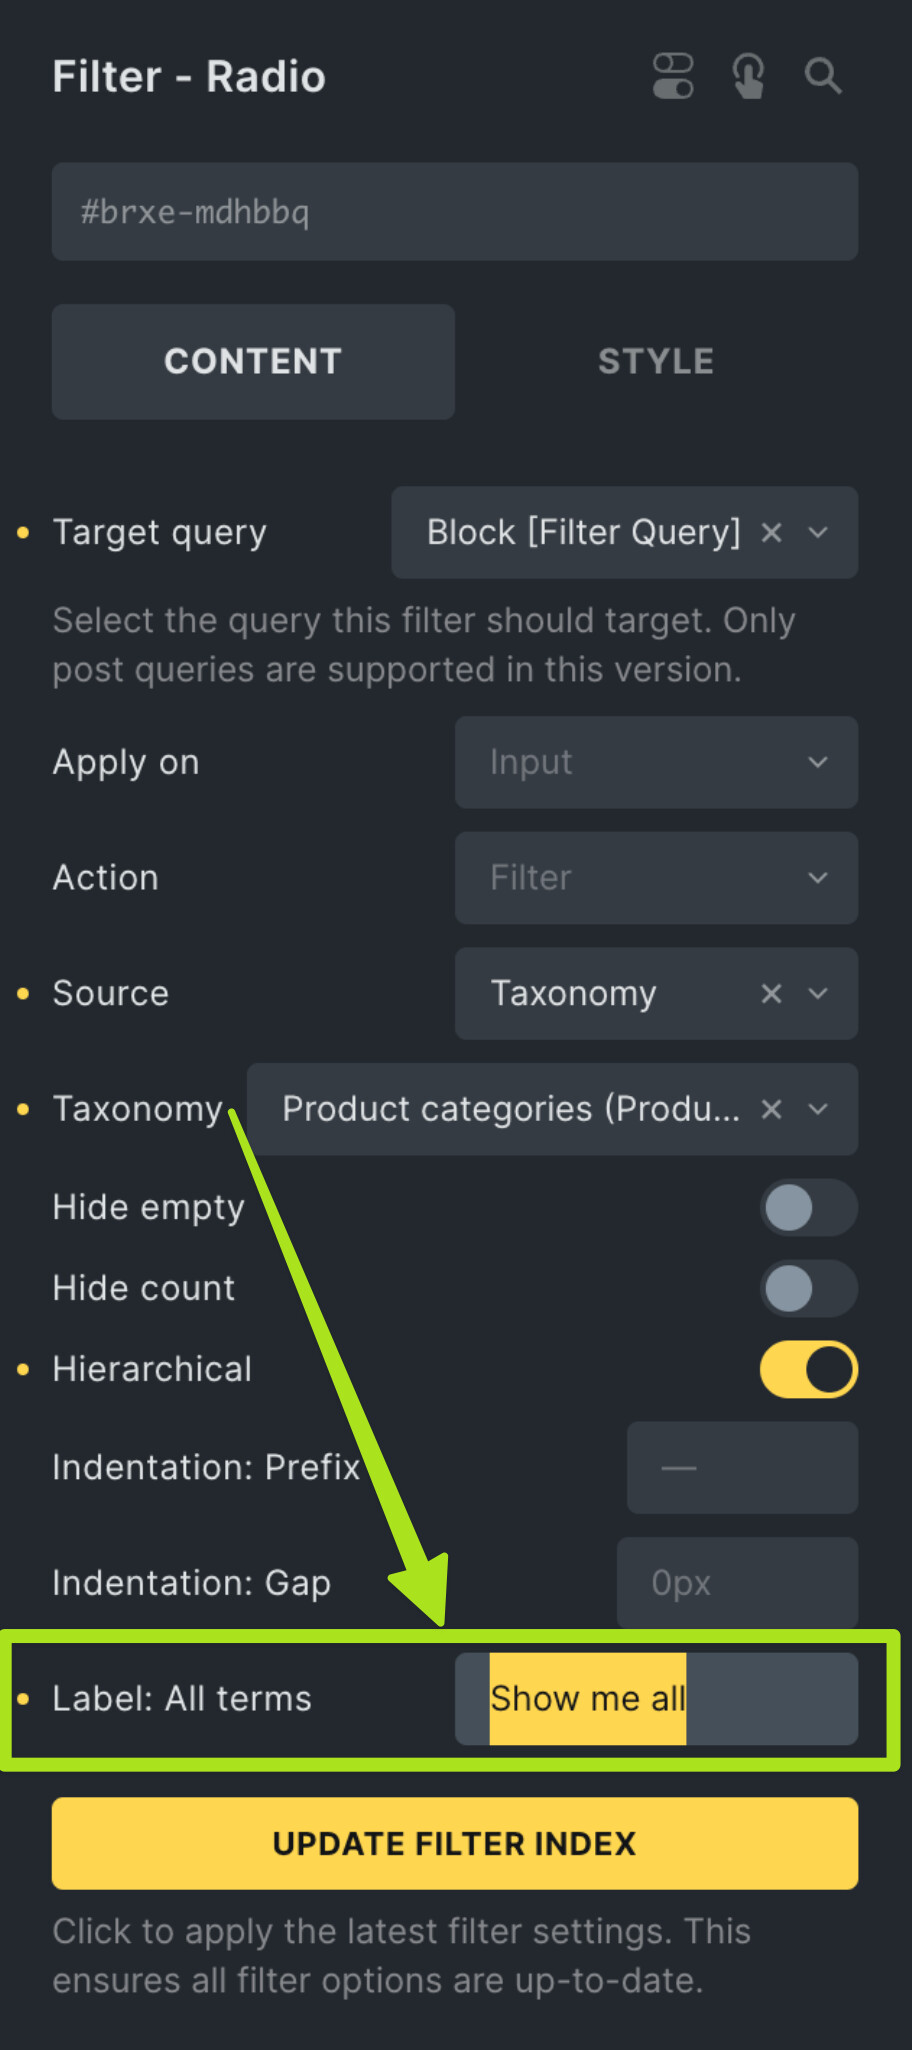Click the Label All terms text field
Viewport: 912px width, 2050px height.
[656, 1699]
